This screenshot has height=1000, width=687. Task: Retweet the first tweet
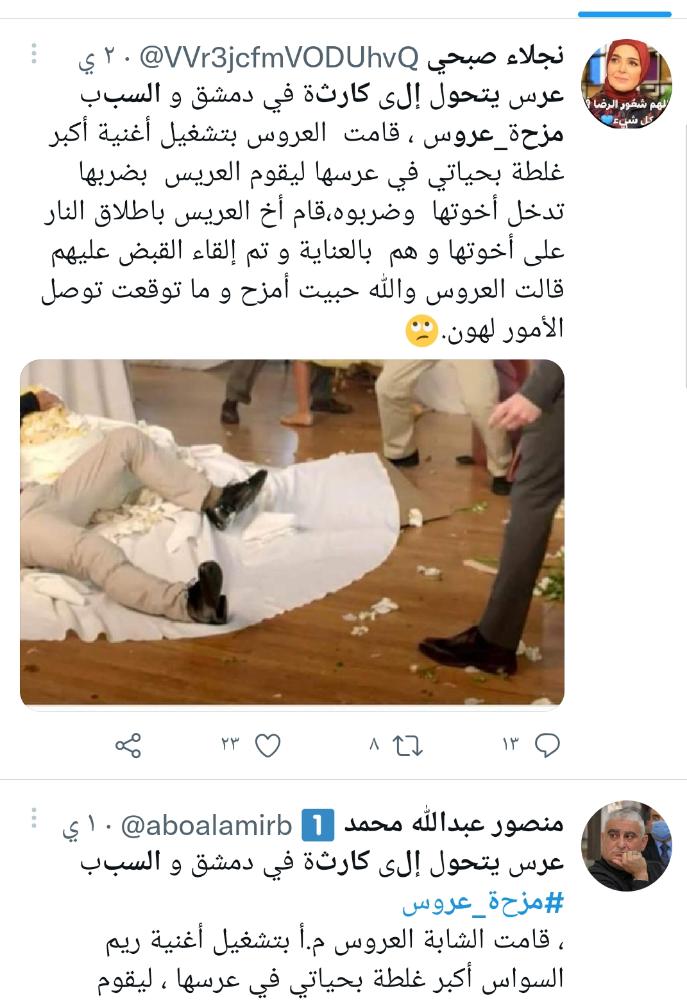[x=408, y=745]
